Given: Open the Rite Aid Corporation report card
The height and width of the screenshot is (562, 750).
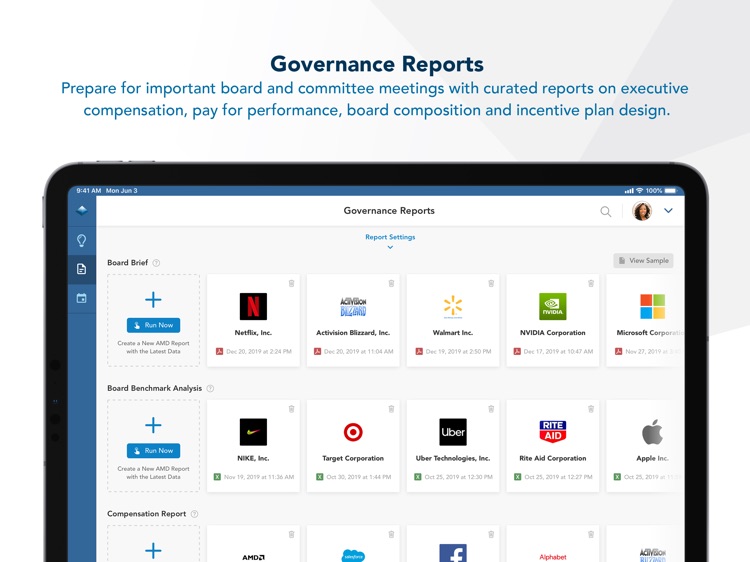Looking at the screenshot, I should click(x=553, y=446).
